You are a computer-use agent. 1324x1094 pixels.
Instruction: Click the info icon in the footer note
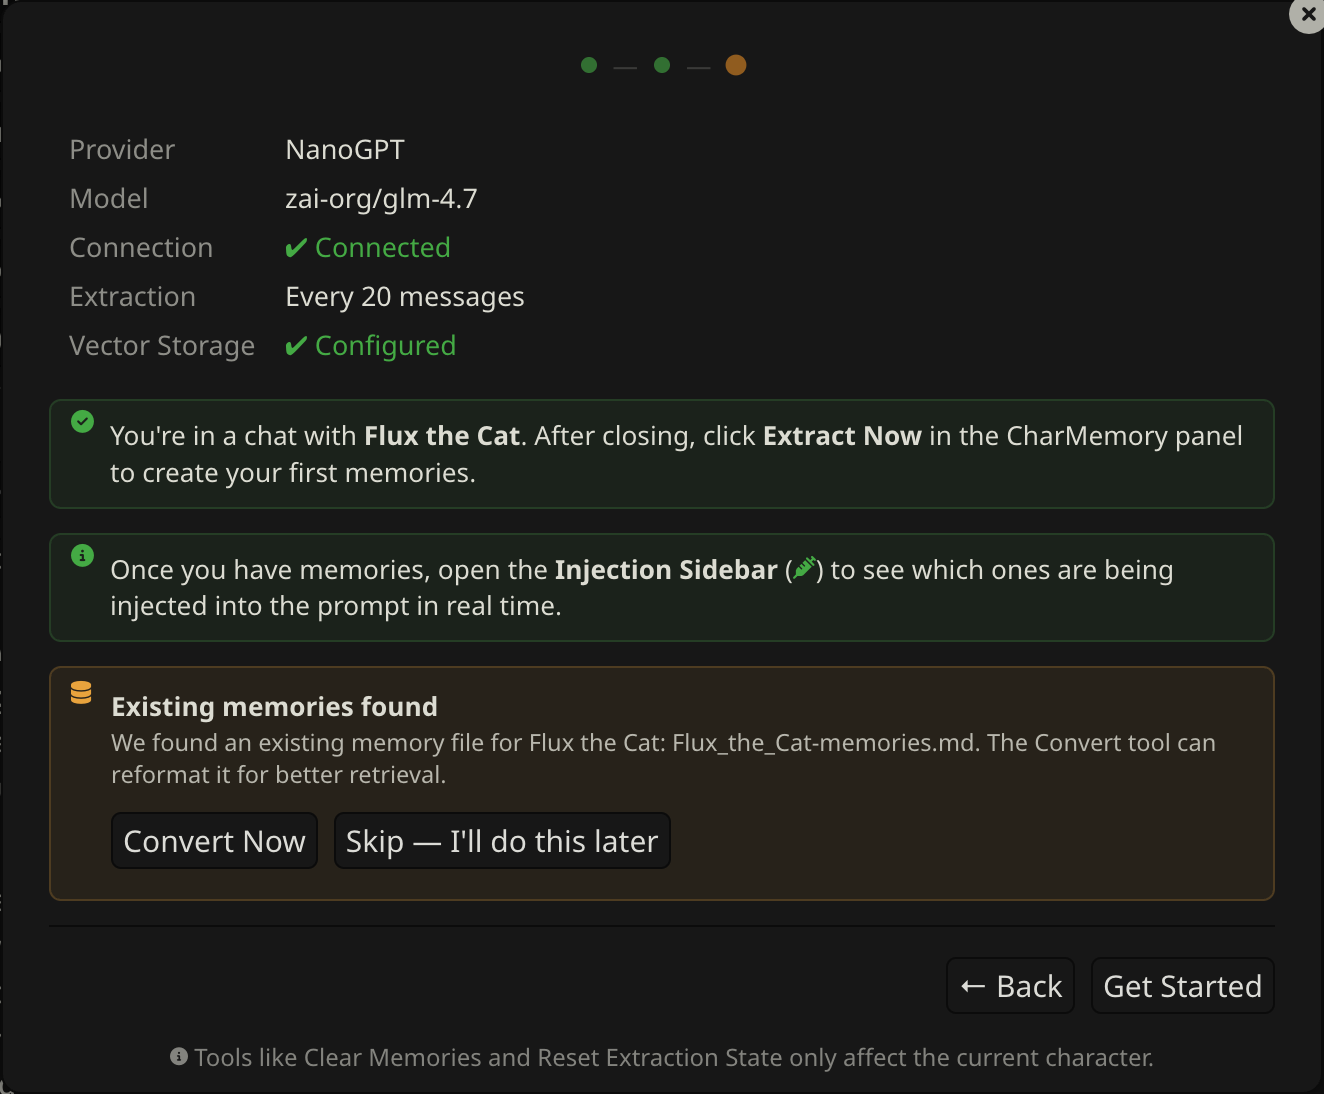point(179,1057)
